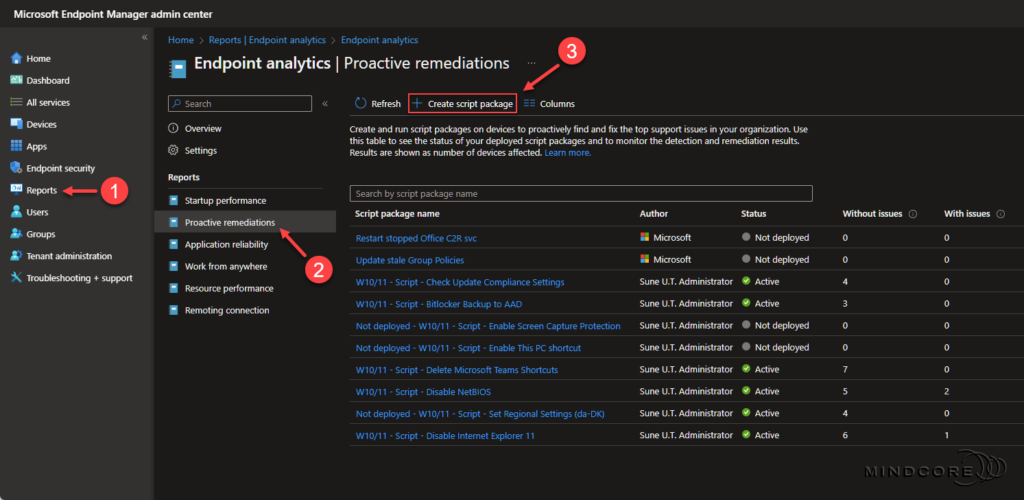This screenshot has height=500, width=1024.
Task: Open Delete Microsoft Teams Shortcuts script
Action: pos(456,369)
